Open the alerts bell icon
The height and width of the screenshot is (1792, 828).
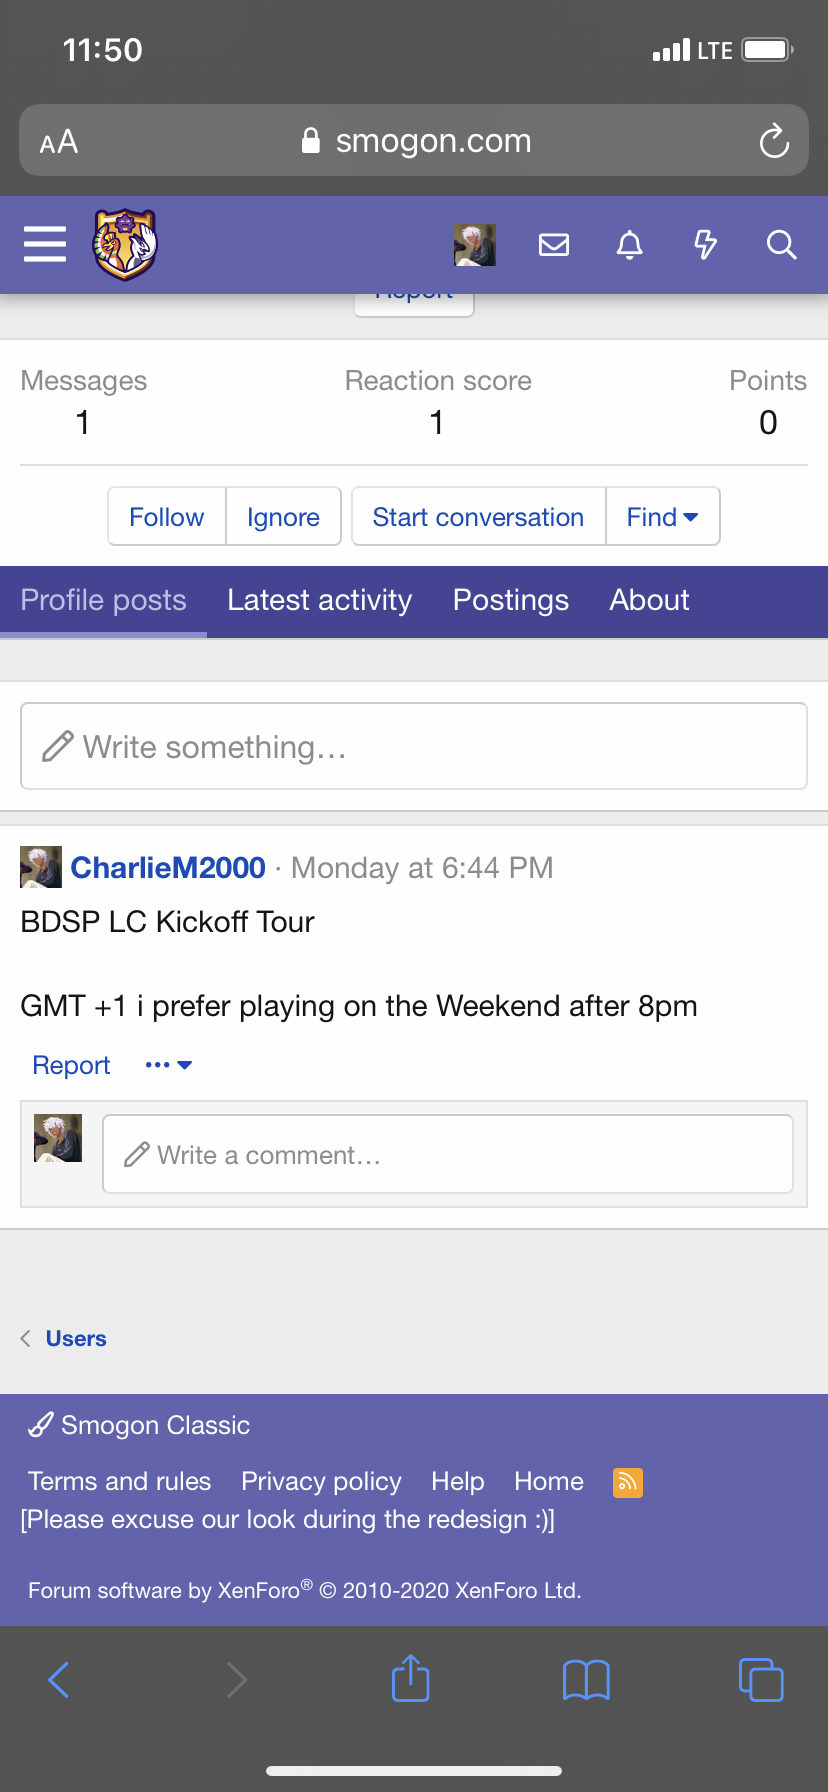[630, 244]
